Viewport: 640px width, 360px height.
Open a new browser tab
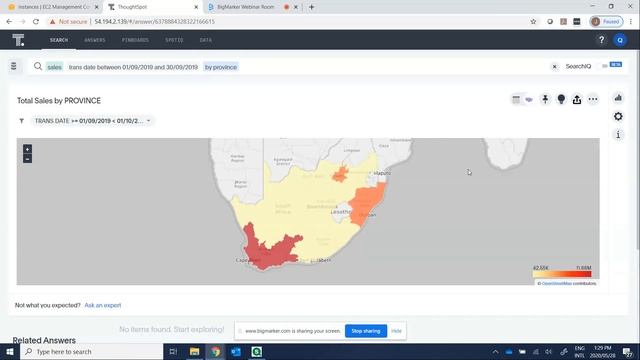pyautogui.click(x=311, y=7)
